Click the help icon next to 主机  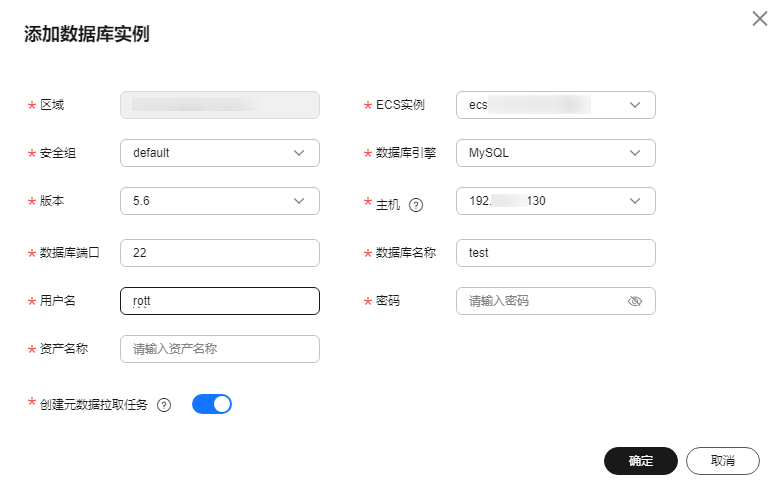point(417,205)
